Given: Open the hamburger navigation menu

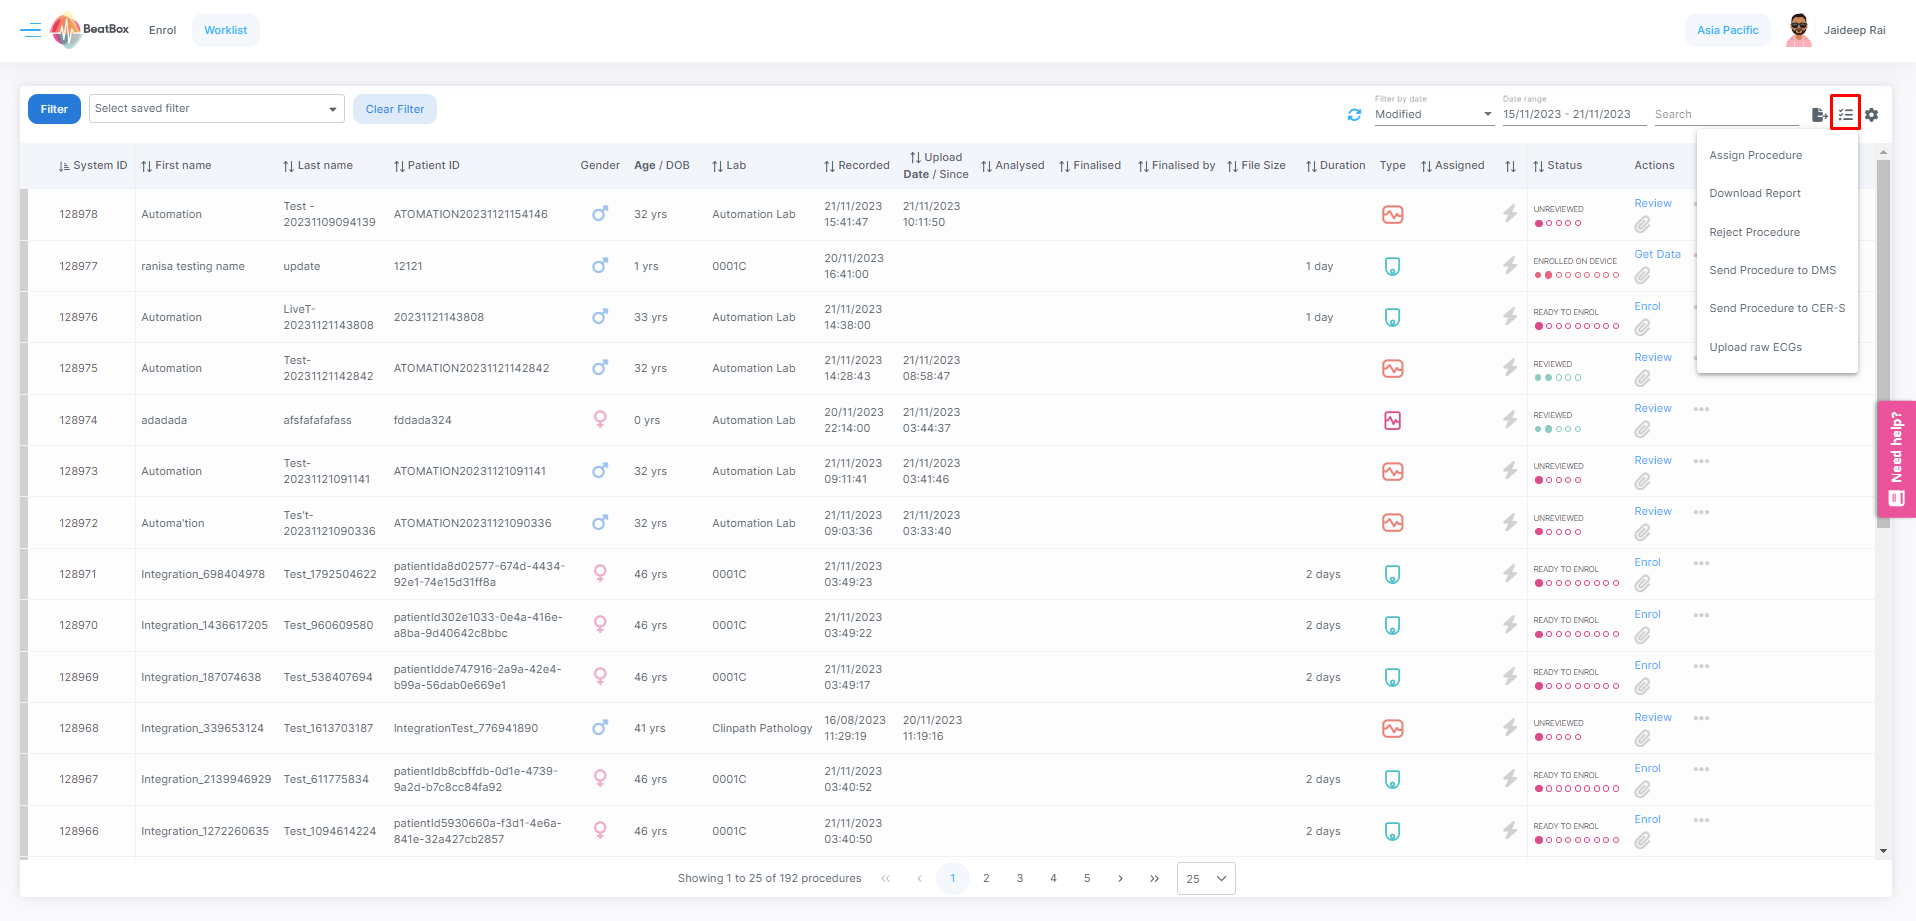Looking at the screenshot, I should pos(31,30).
